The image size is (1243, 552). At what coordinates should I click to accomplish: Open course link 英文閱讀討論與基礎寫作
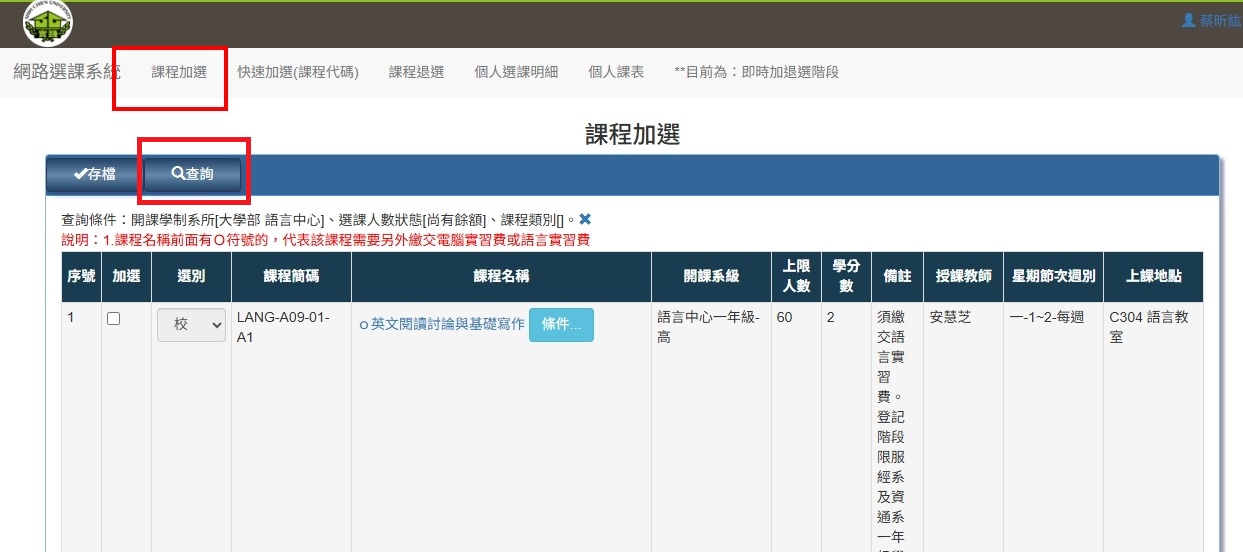[x=447, y=324]
